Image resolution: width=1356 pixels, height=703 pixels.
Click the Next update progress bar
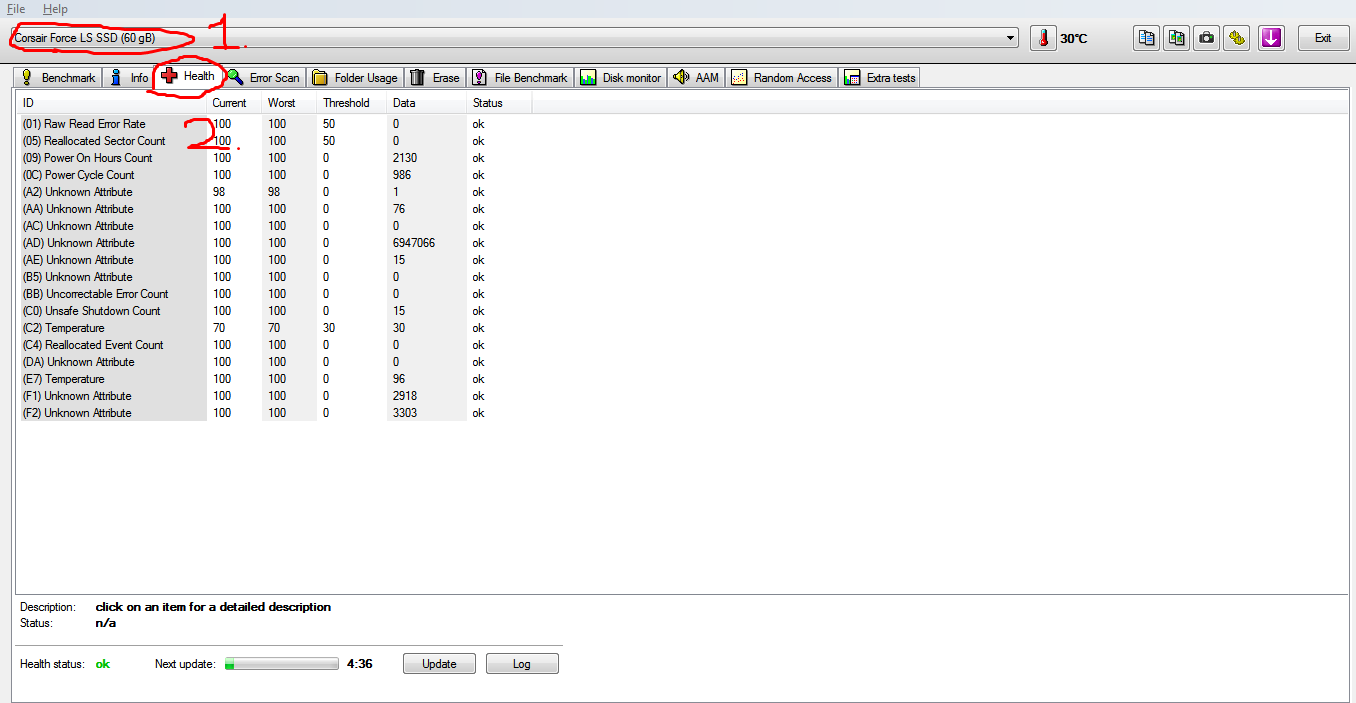[282, 664]
